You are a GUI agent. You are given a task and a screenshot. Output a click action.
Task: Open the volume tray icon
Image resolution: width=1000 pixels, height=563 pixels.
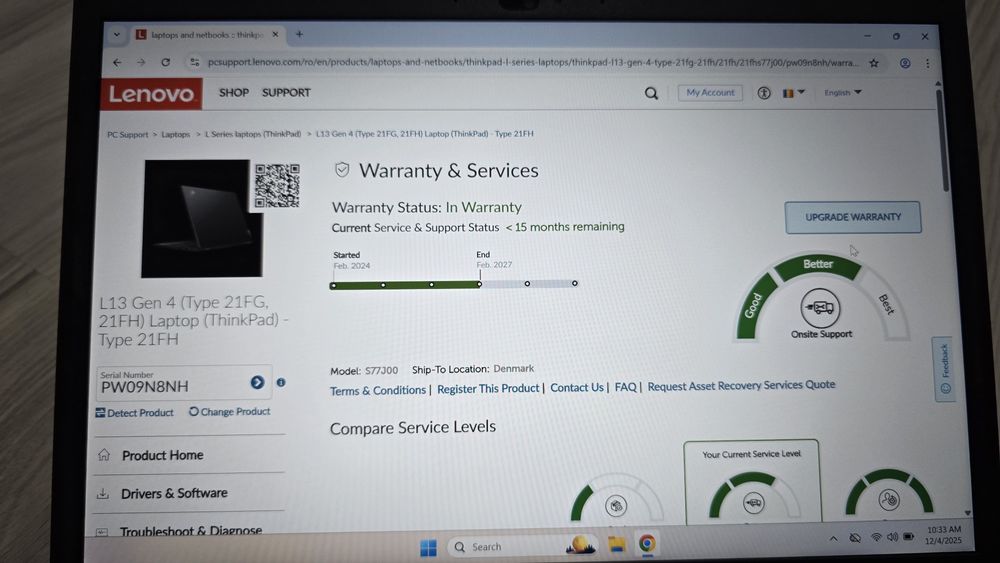coord(892,537)
